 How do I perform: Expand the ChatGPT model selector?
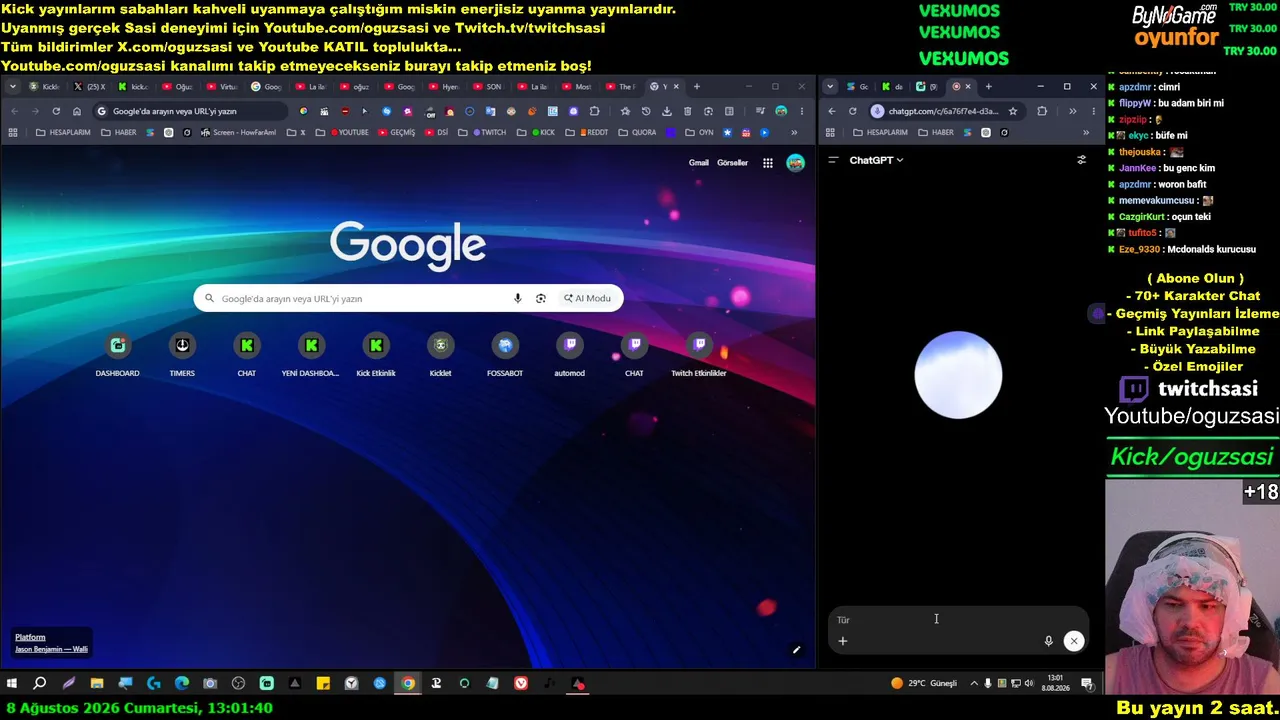[x=876, y=160]
